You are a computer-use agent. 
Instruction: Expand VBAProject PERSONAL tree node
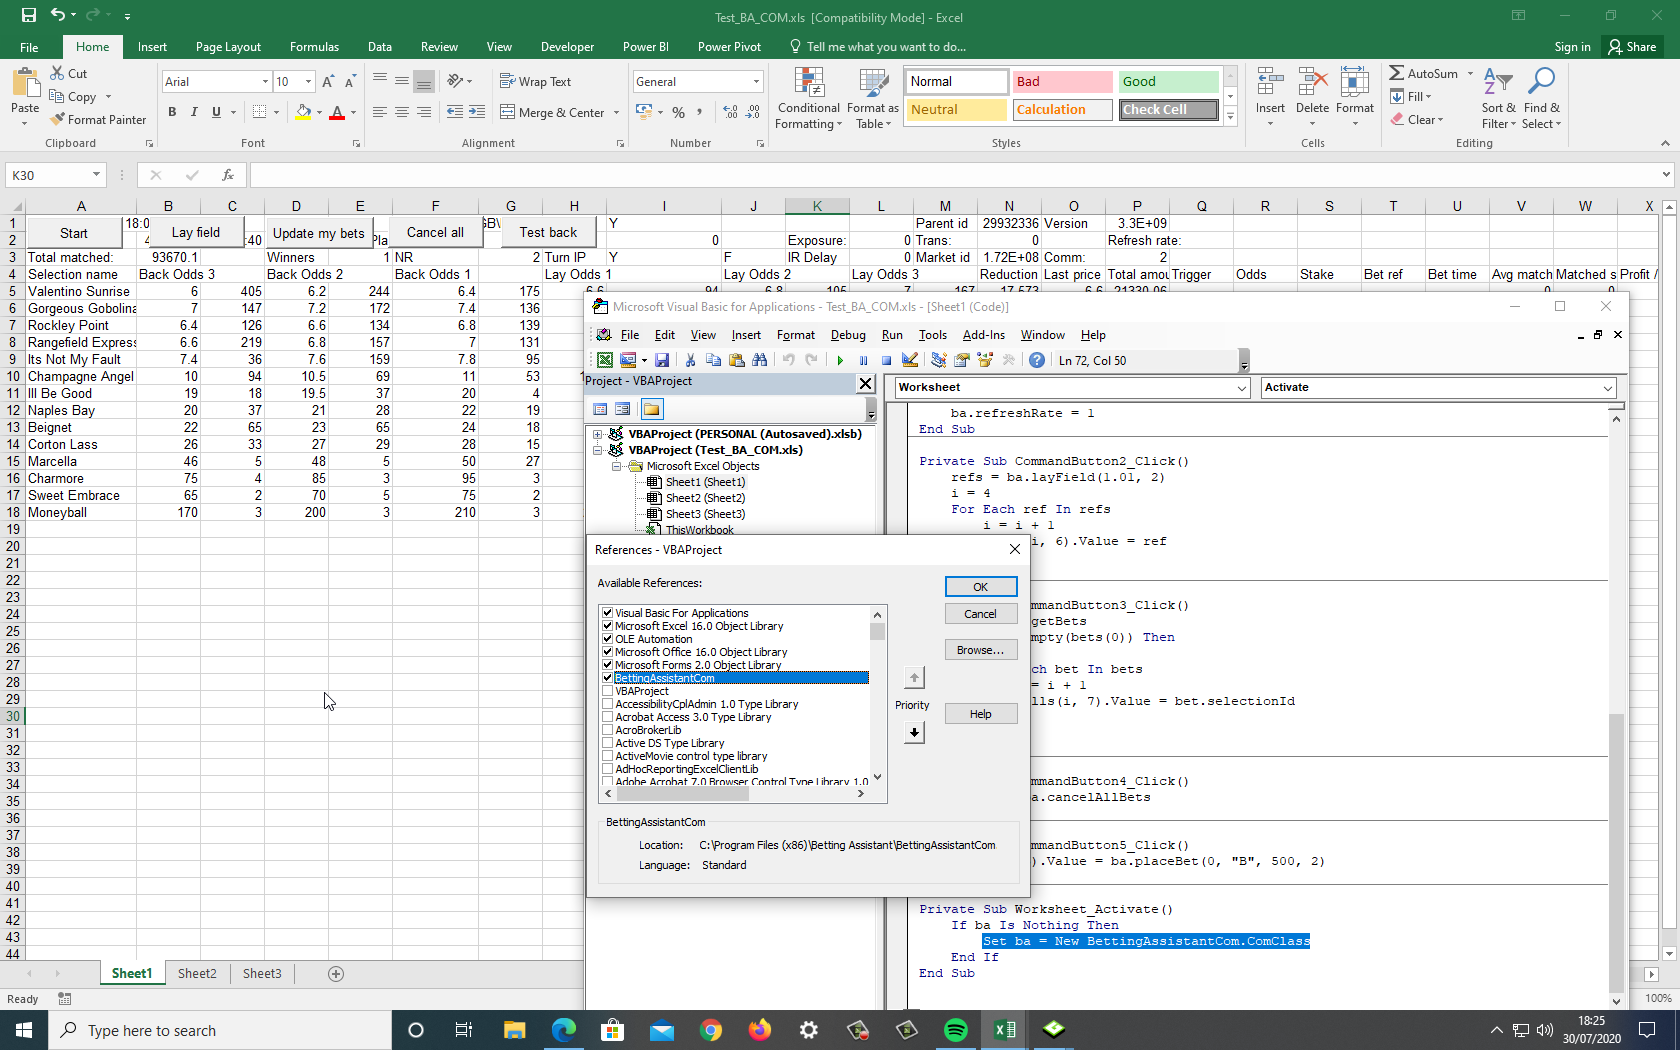click(598, 434)
